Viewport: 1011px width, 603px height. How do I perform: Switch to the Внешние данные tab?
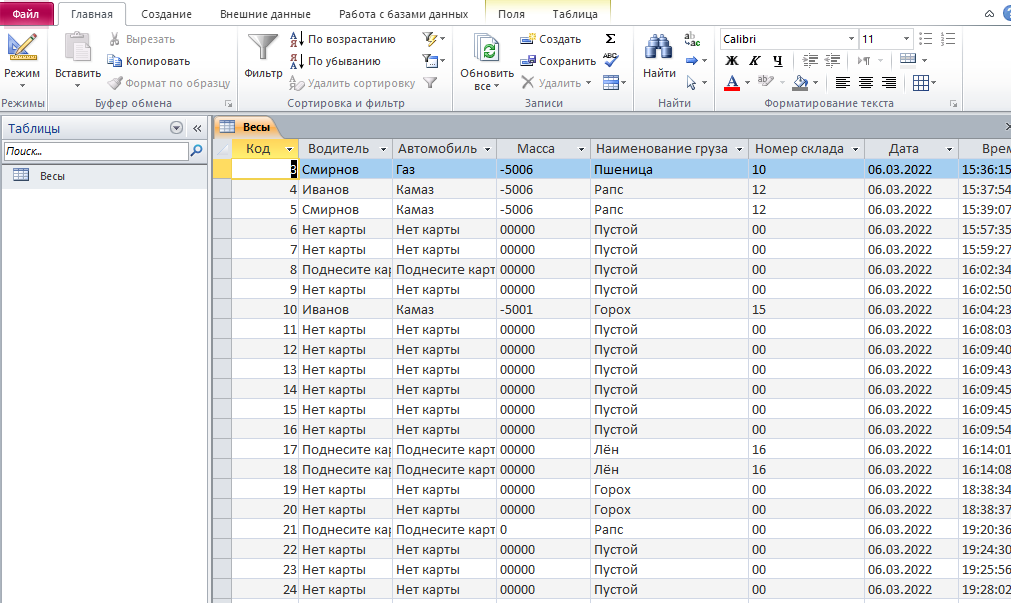click(265, 14)
